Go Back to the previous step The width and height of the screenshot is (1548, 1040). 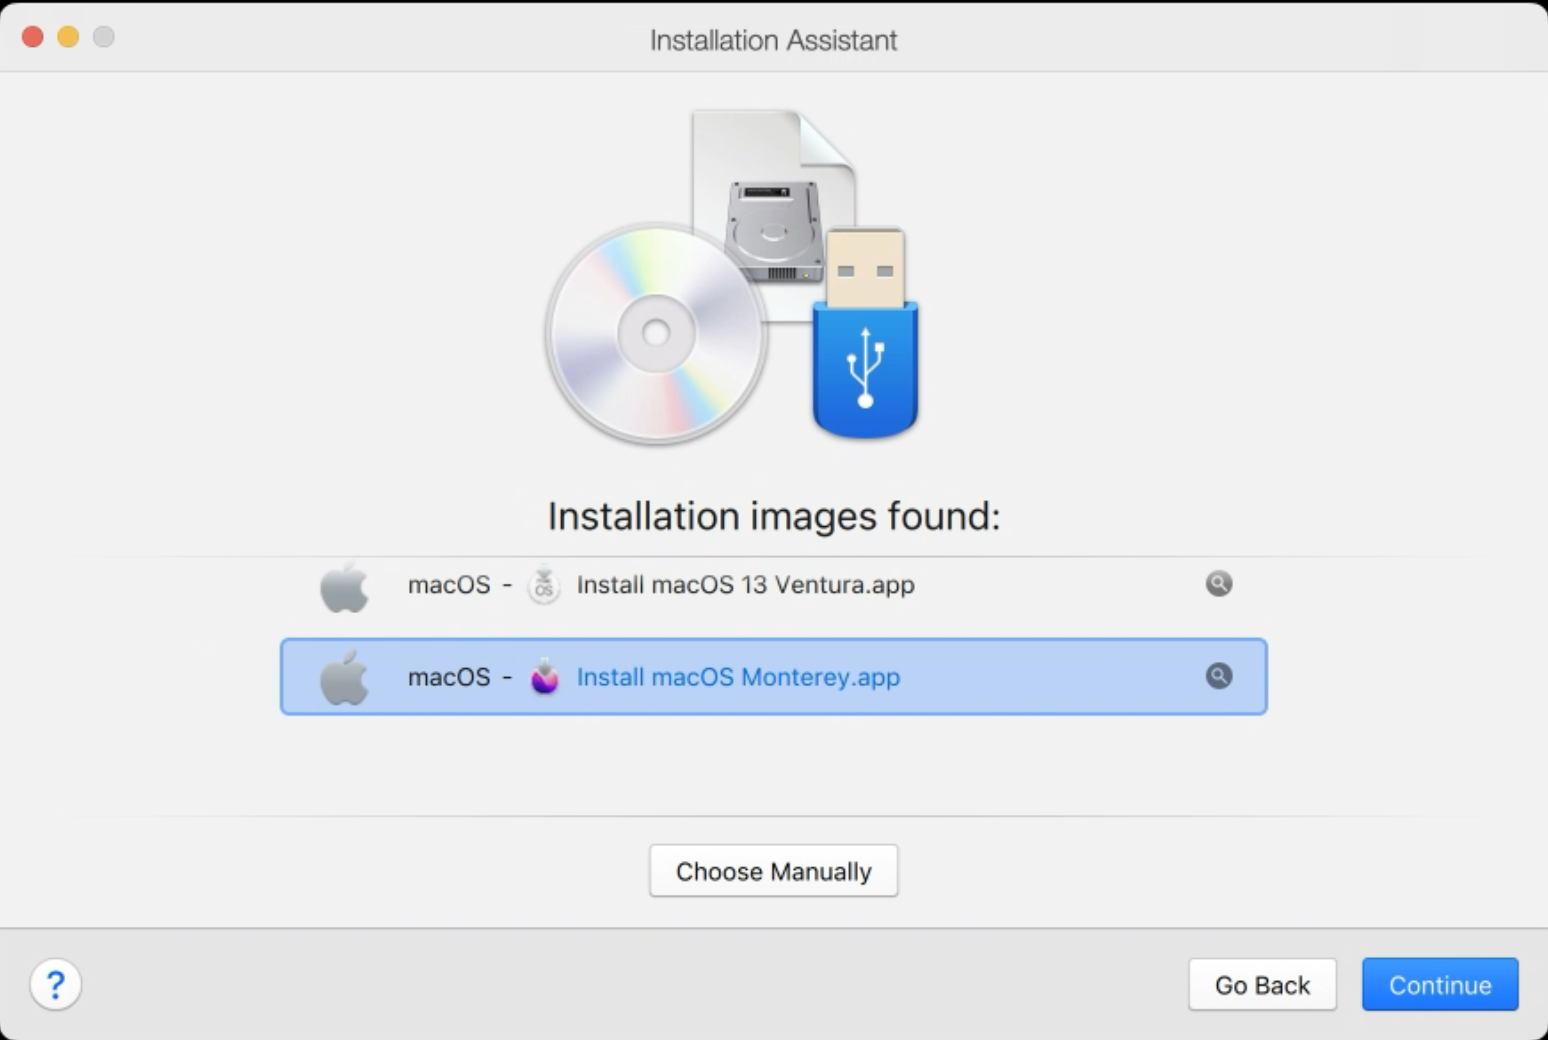(1262, 985)
